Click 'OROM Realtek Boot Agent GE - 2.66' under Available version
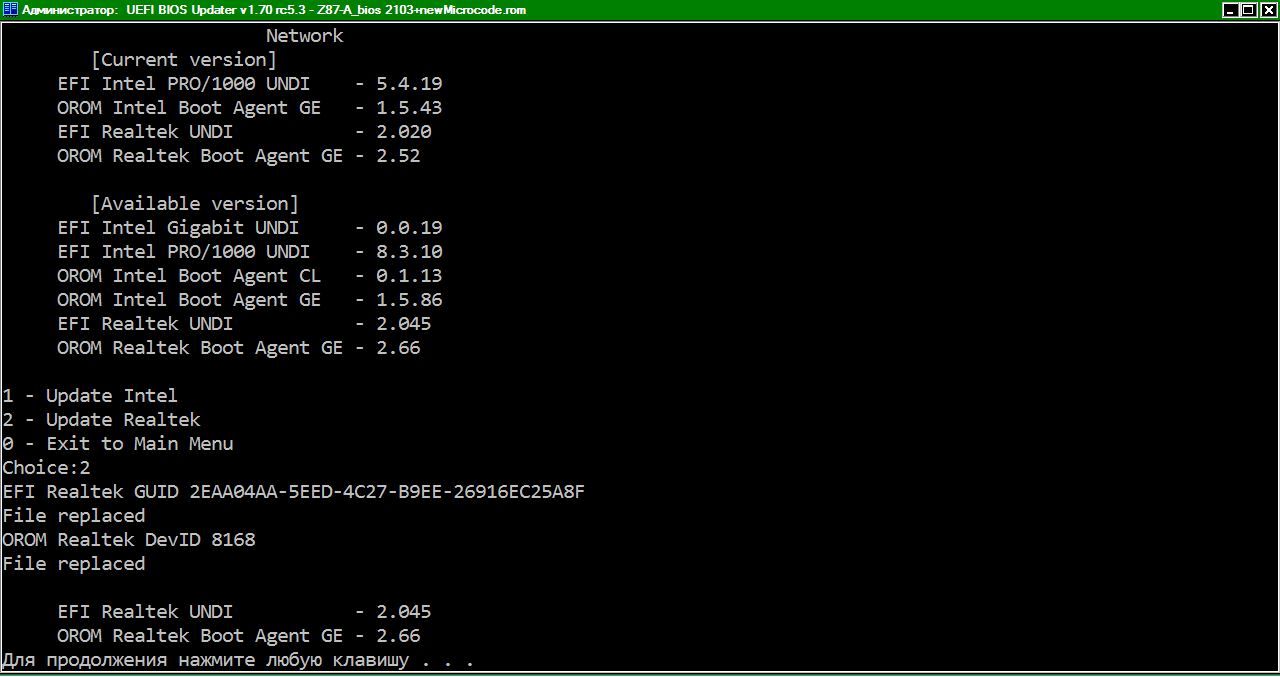This screenshot has width=1280, height=677. [x=238, y=348]
